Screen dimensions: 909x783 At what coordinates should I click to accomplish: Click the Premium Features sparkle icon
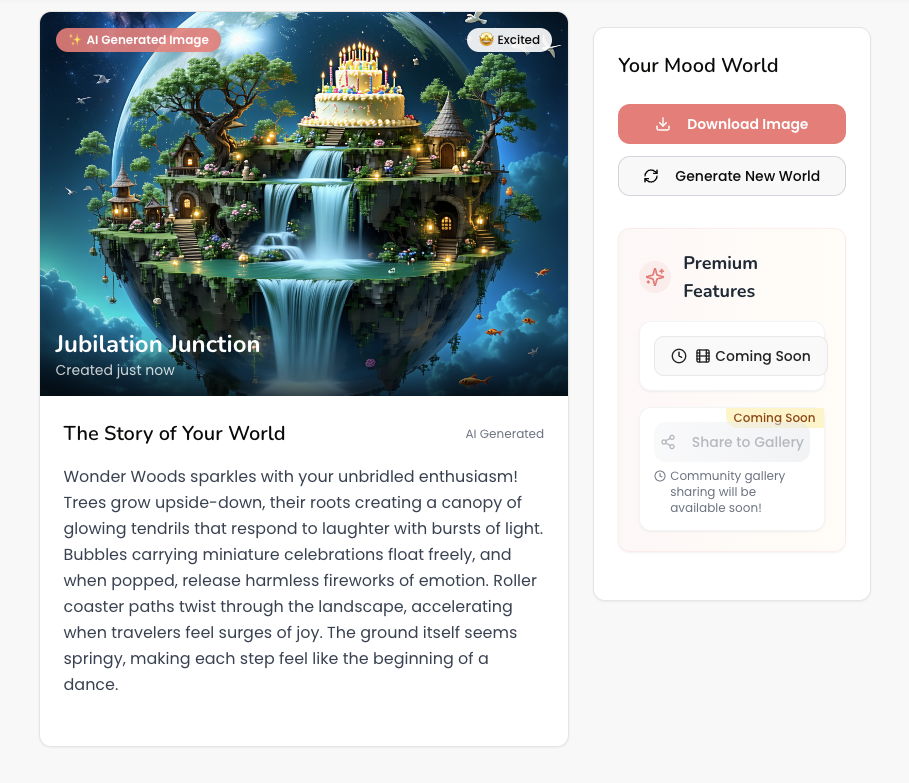point(655,277)
